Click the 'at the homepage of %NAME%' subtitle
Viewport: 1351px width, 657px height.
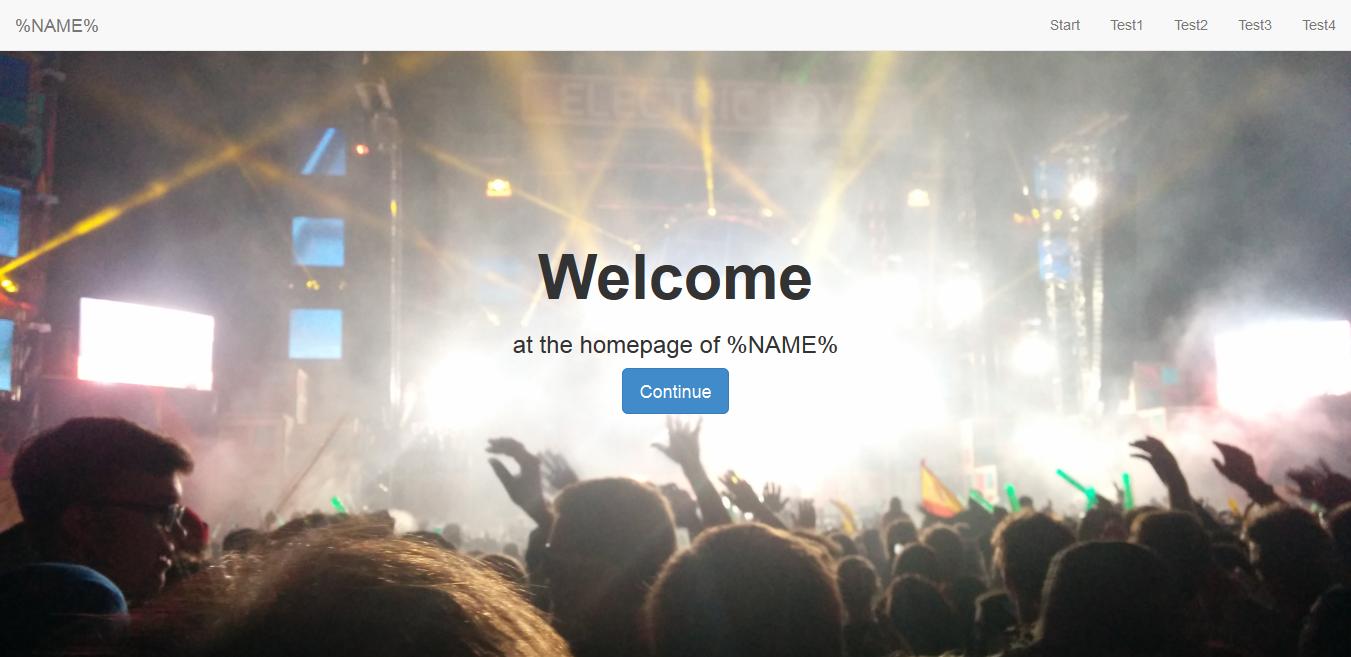(675, 345)
